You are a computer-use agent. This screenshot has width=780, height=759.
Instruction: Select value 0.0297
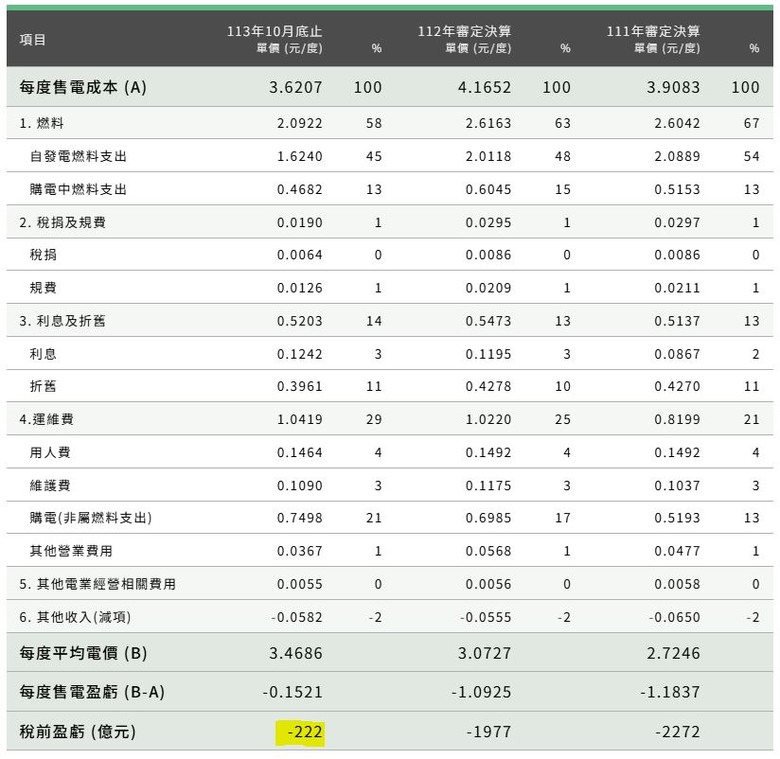[678, 223]
